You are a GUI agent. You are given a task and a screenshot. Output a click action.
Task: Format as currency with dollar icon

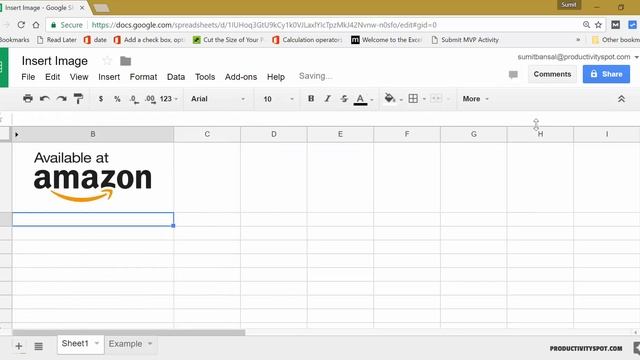pos(101,99)
